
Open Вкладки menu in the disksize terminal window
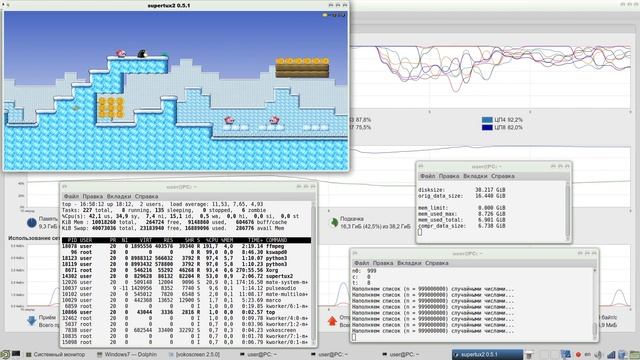coord(475,176)
